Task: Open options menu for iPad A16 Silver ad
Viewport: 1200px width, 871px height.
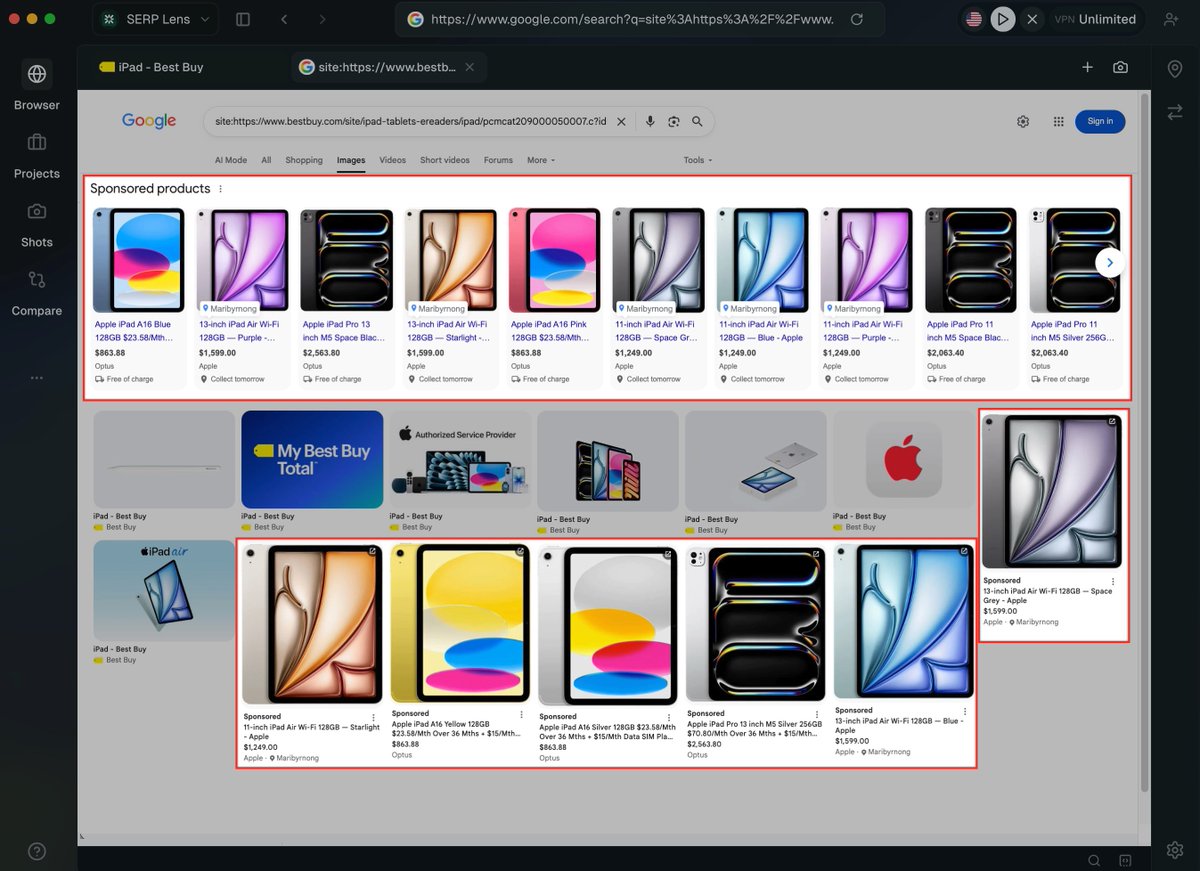Action: (x=669, y=717)
